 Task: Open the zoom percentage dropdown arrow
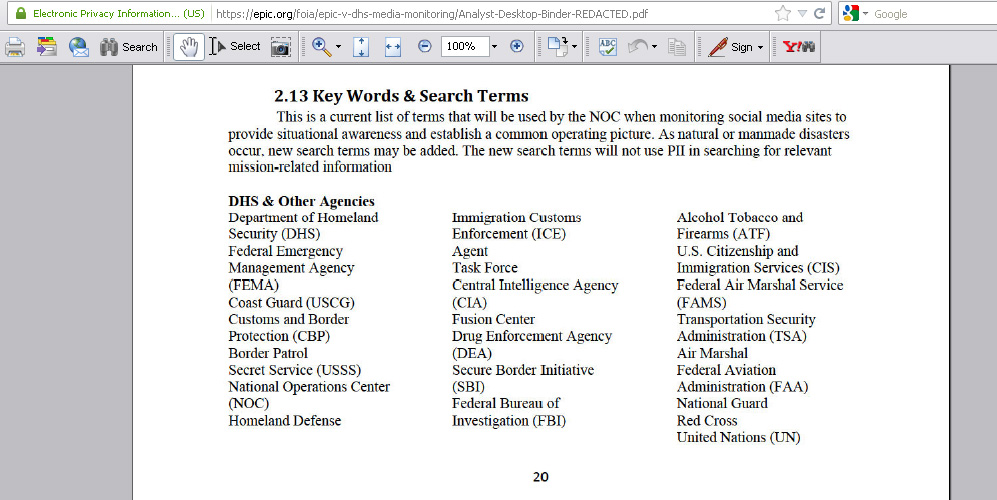[x=494, y=47]
